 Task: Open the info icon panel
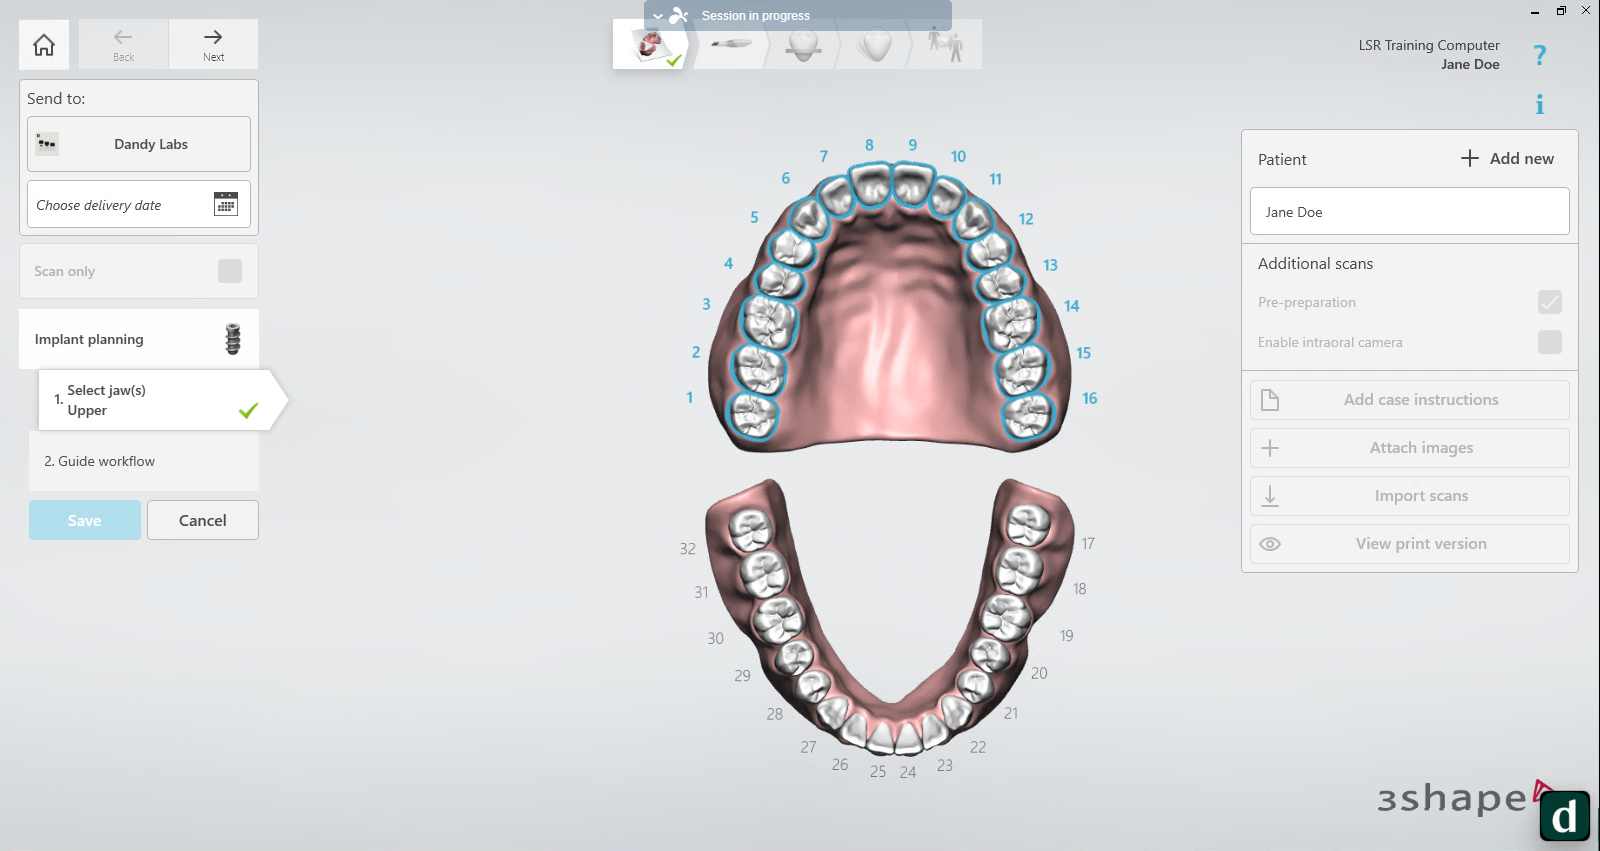pyautogui.click(x=1539, y=105)
